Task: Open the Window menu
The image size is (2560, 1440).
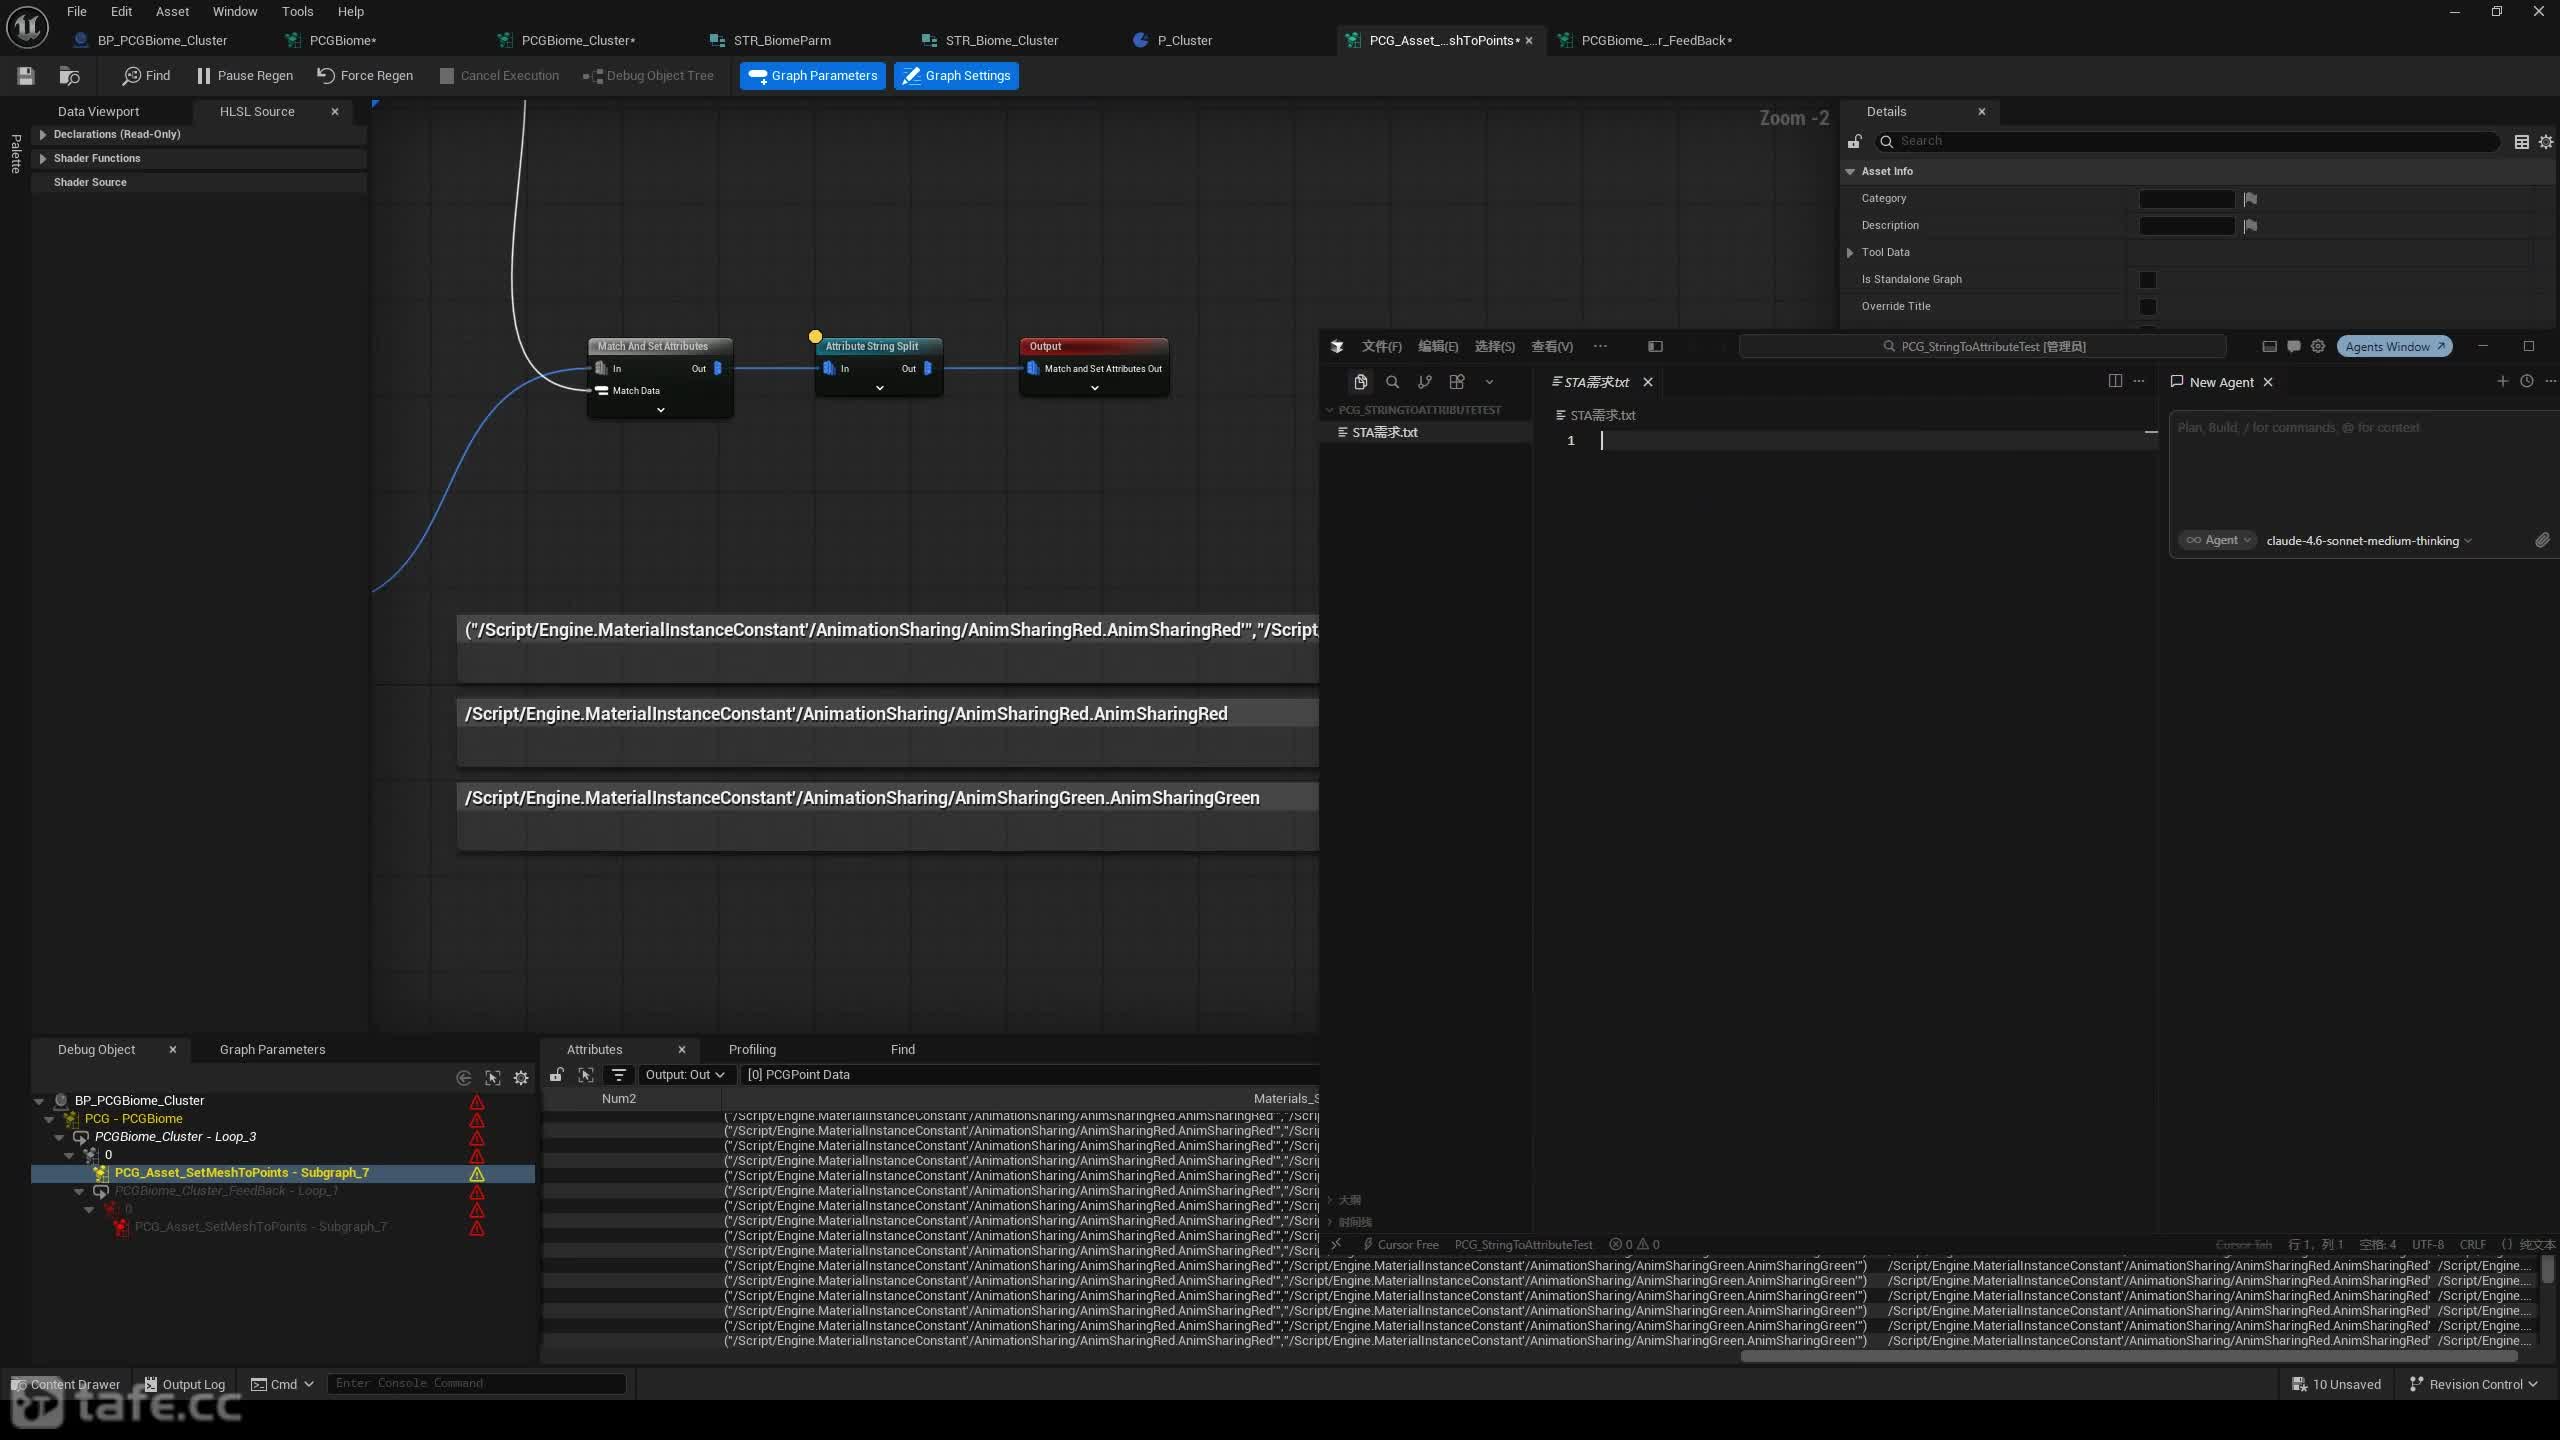Action: (235, 12)
